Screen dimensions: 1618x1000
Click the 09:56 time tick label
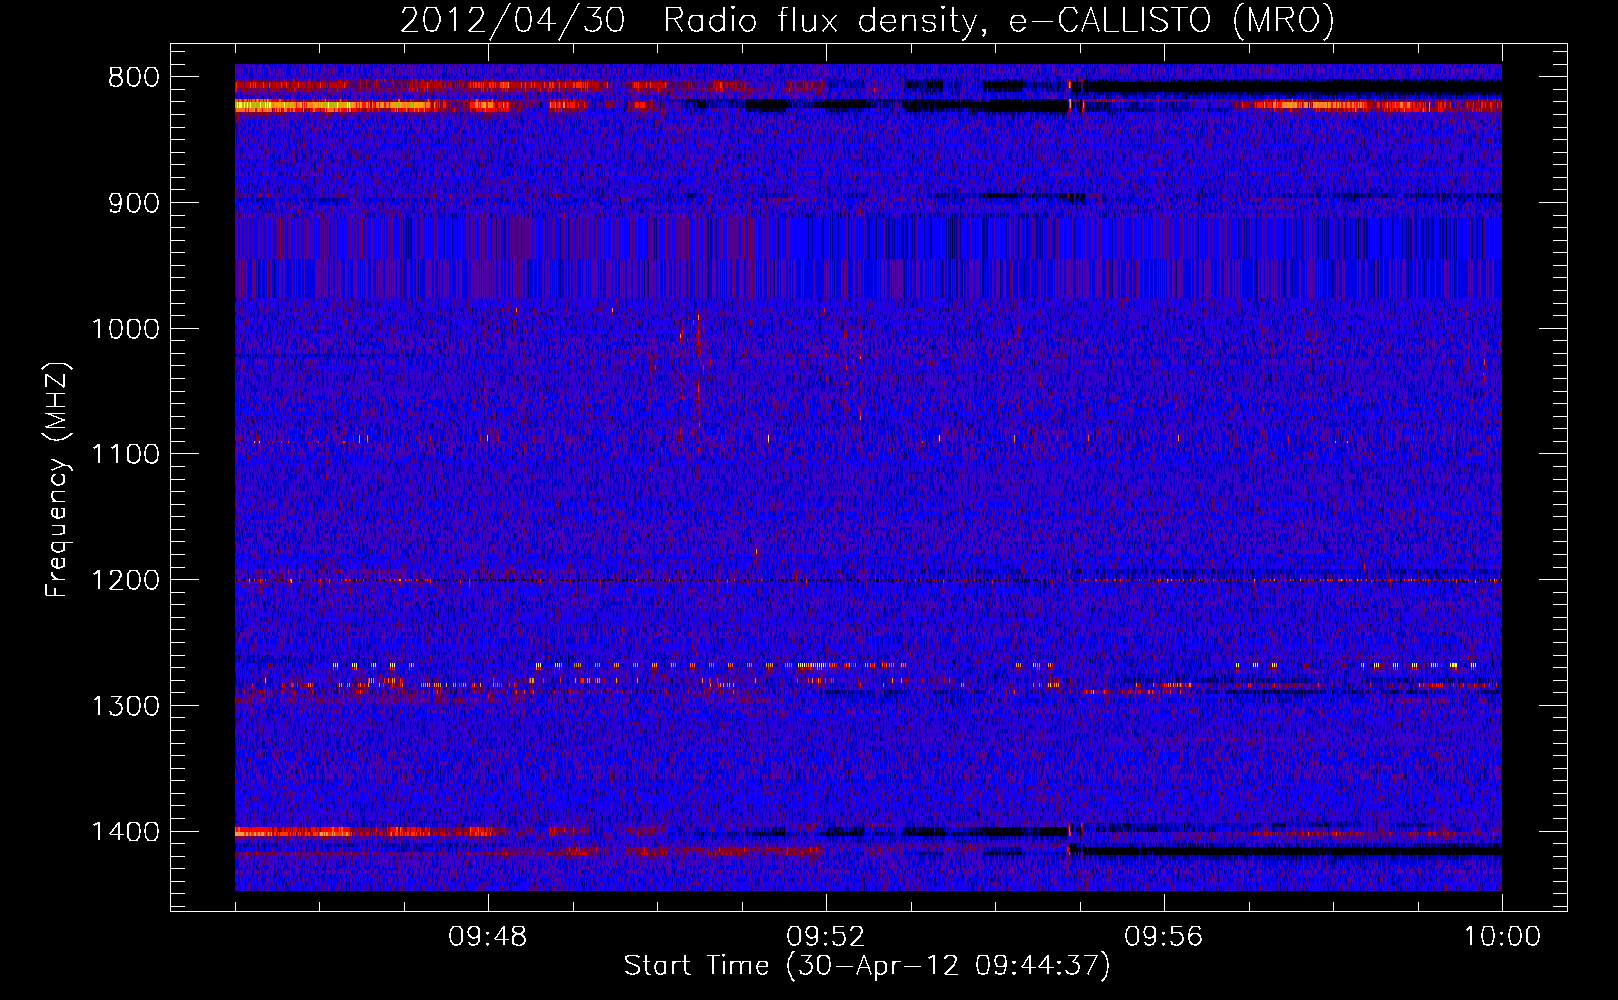[1164, 937]
